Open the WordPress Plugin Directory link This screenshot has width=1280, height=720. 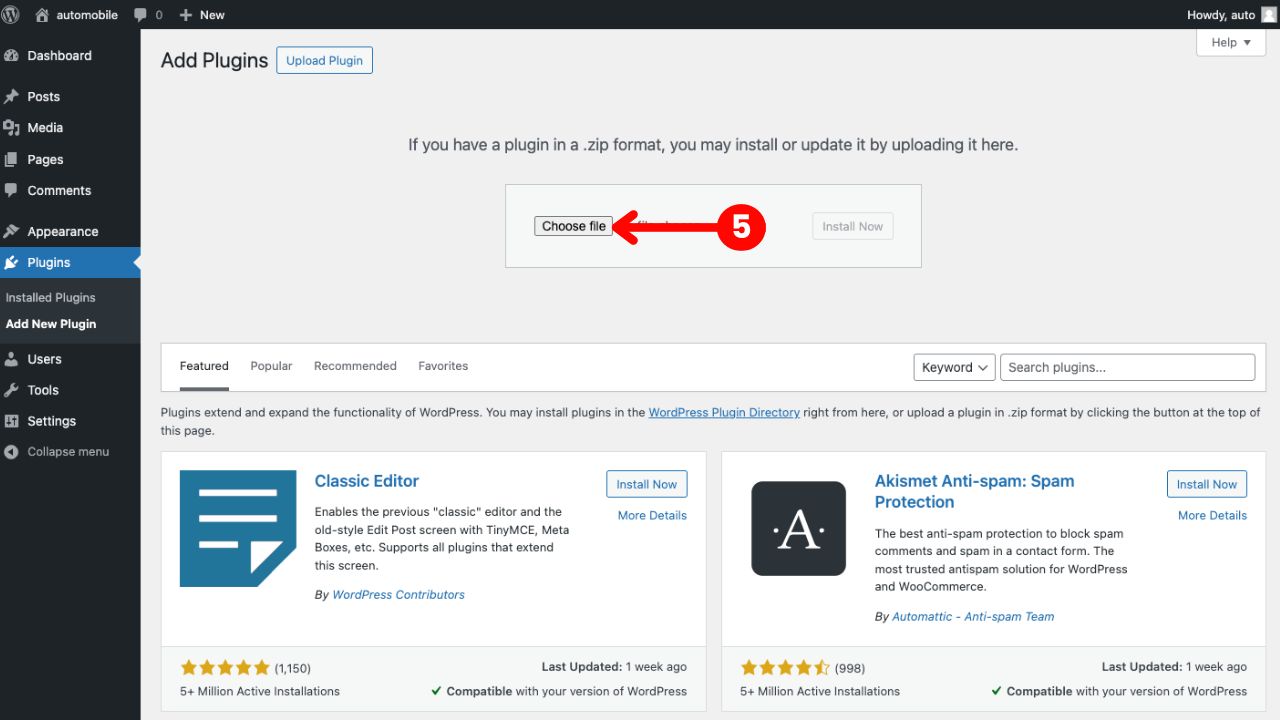[x=724, y=412]
